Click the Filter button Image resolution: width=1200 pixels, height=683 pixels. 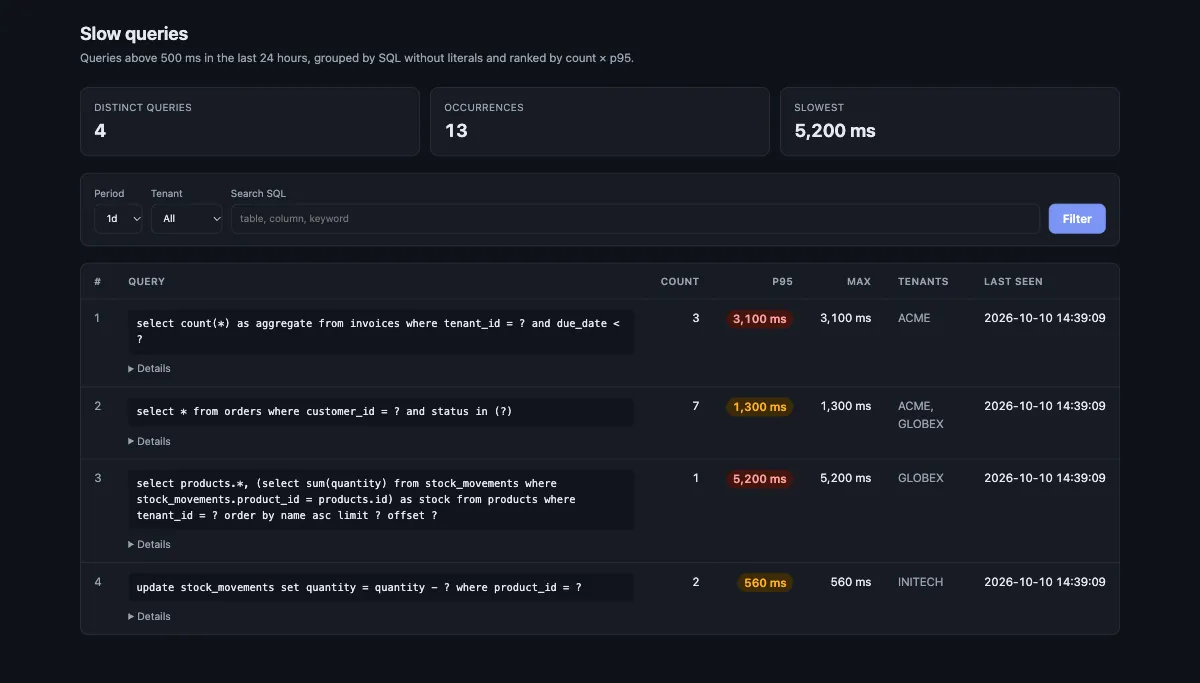point(1077,218)
